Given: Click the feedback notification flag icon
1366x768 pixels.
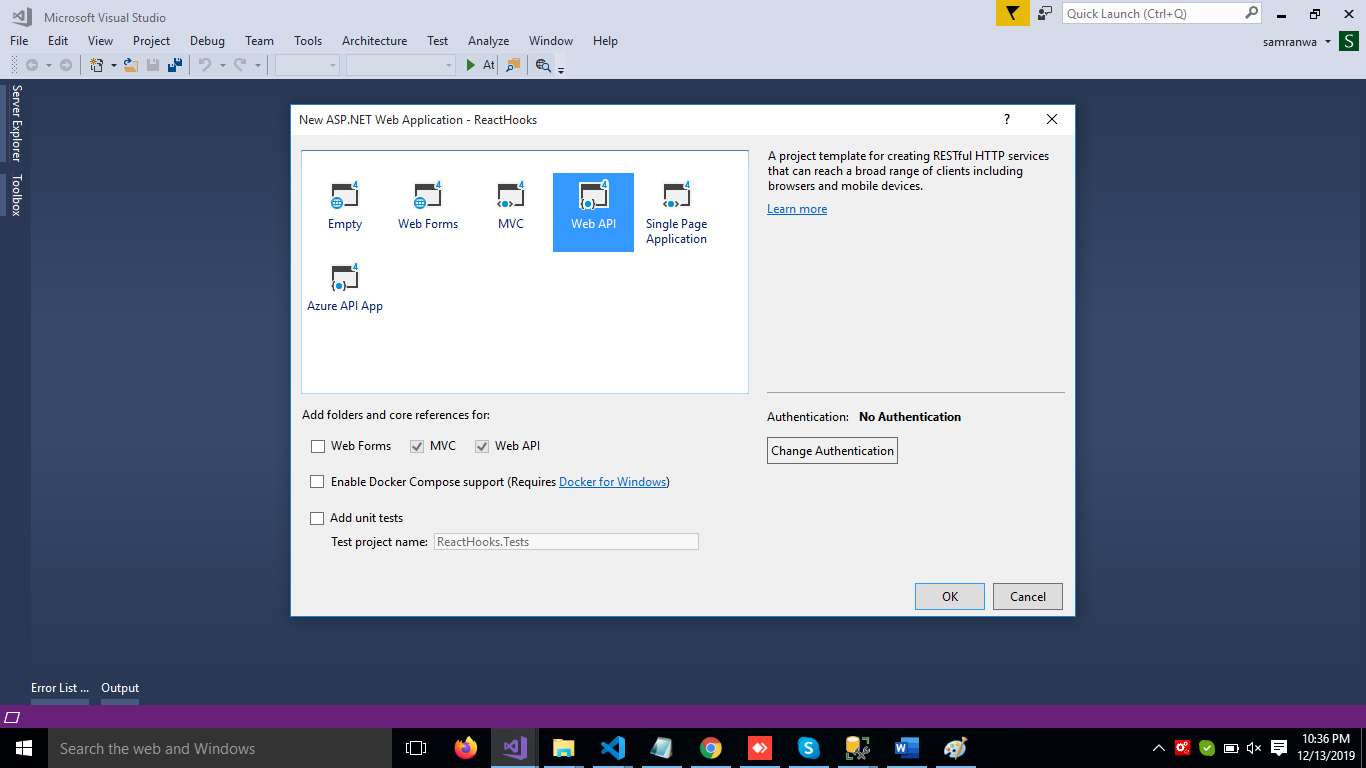Looking at the screenshot, I should [1012, 13].
